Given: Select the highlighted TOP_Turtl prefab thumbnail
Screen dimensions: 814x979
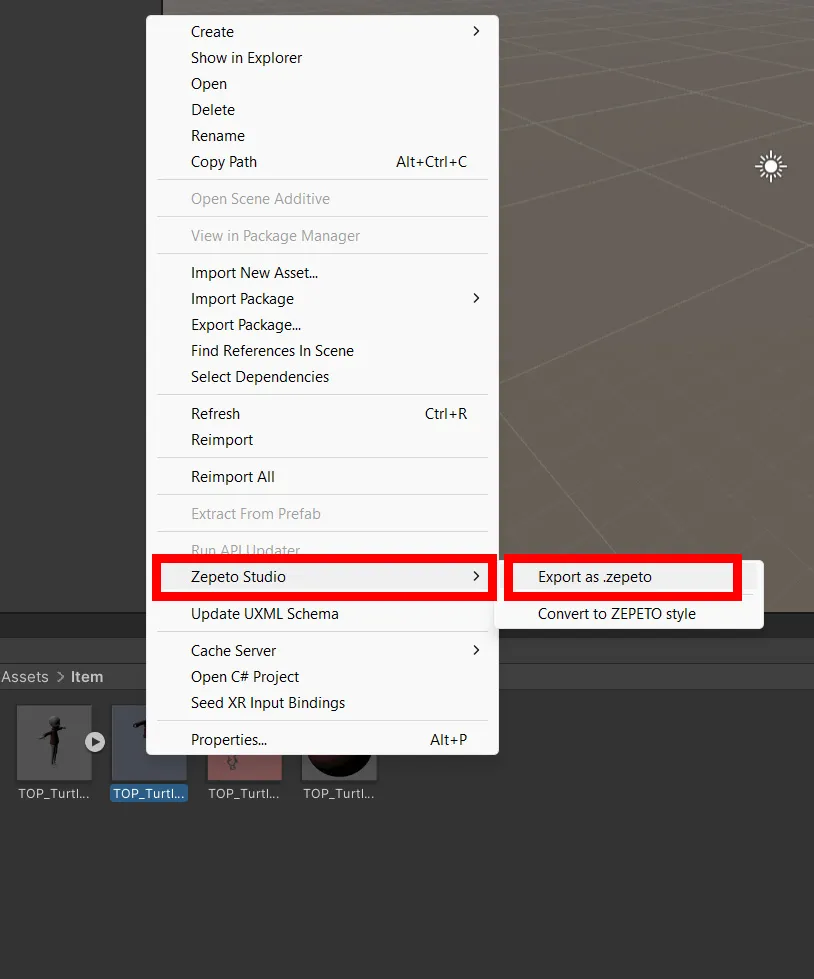Looking at the screenshot, I should (148, 741).
